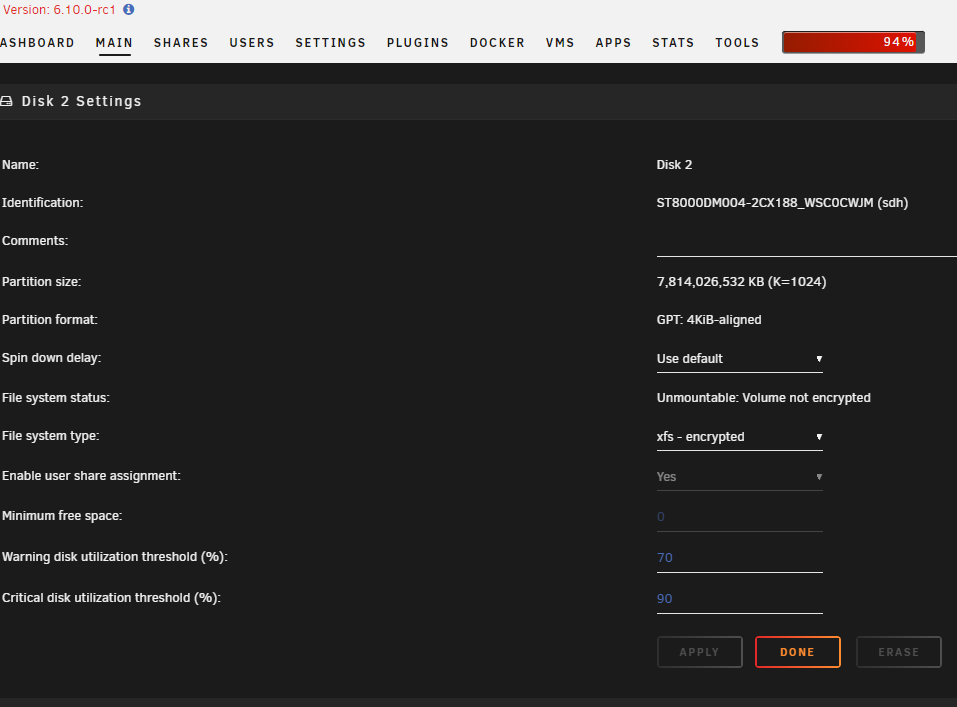Open the Dashboard tab
Screen dimensions: 957x707
click(37, 43)
